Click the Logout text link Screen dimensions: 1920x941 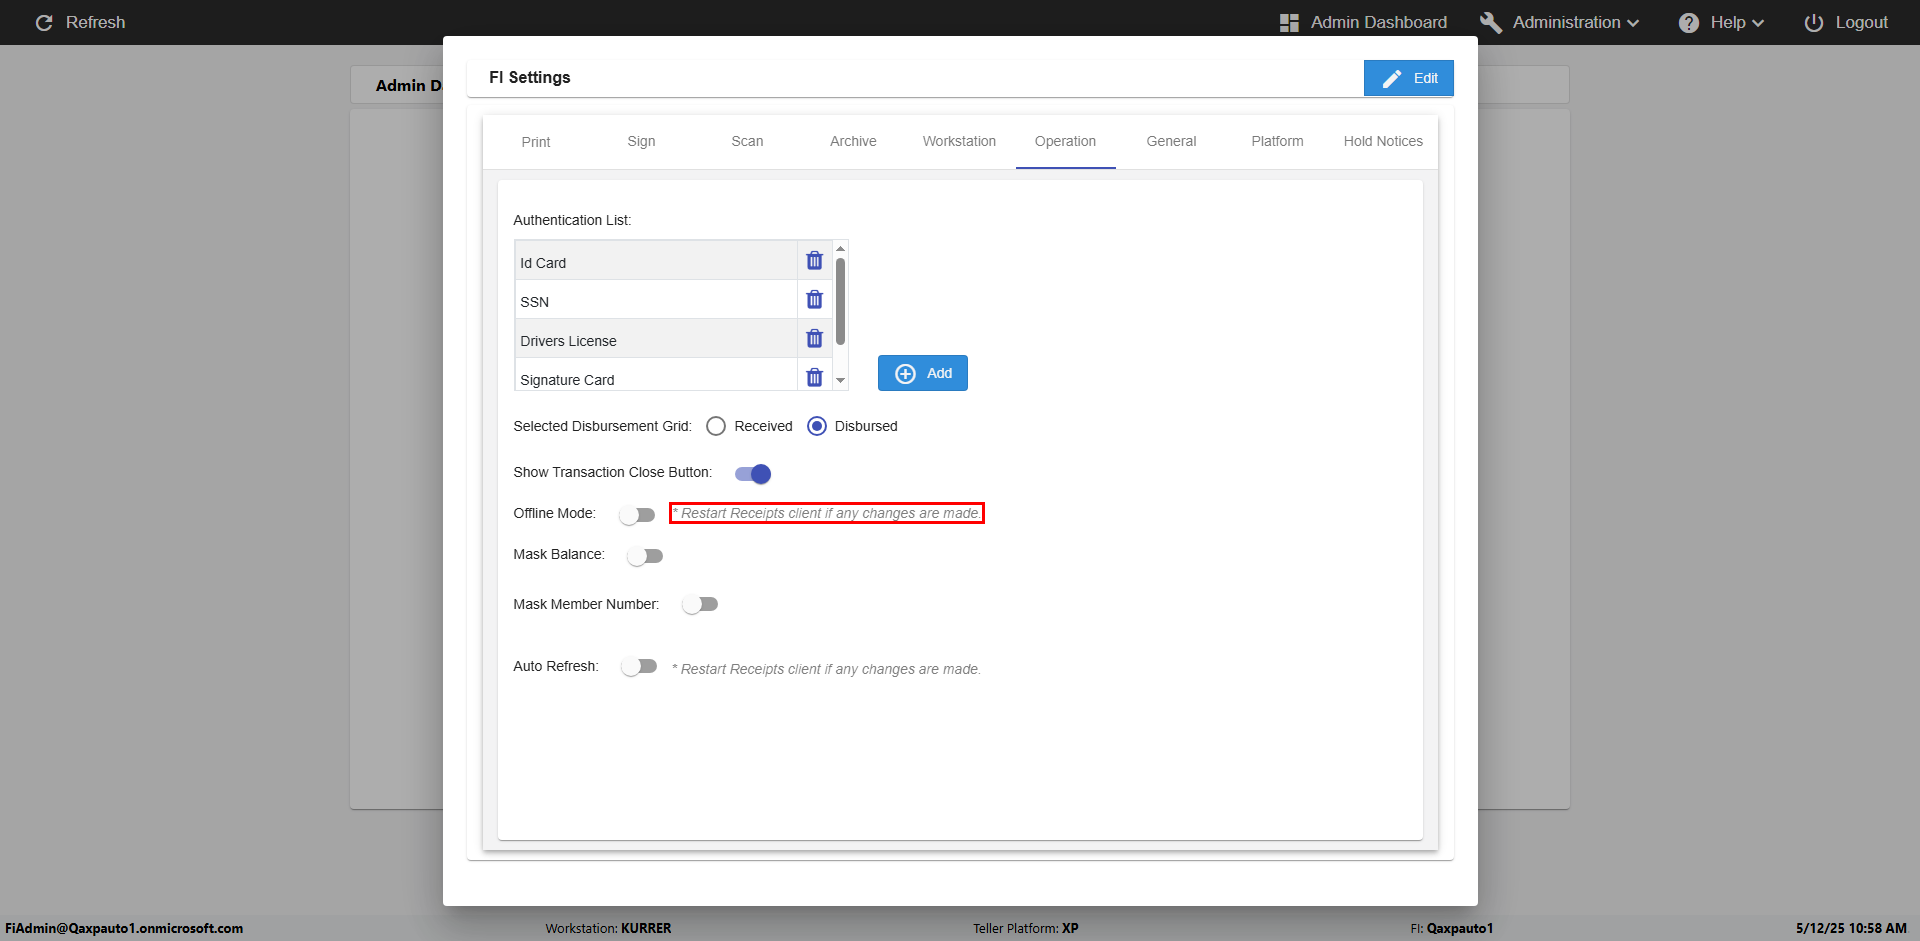click(x=1861, y=22)
